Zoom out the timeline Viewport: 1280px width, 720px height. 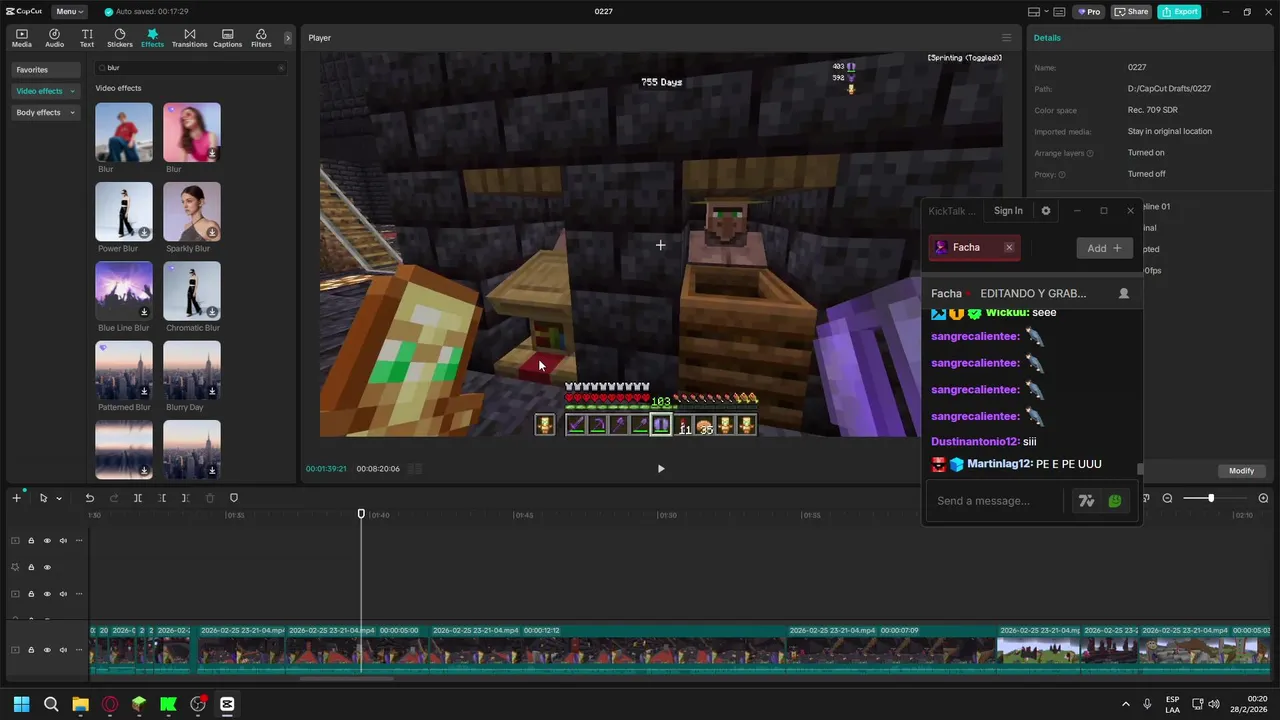1167,498
